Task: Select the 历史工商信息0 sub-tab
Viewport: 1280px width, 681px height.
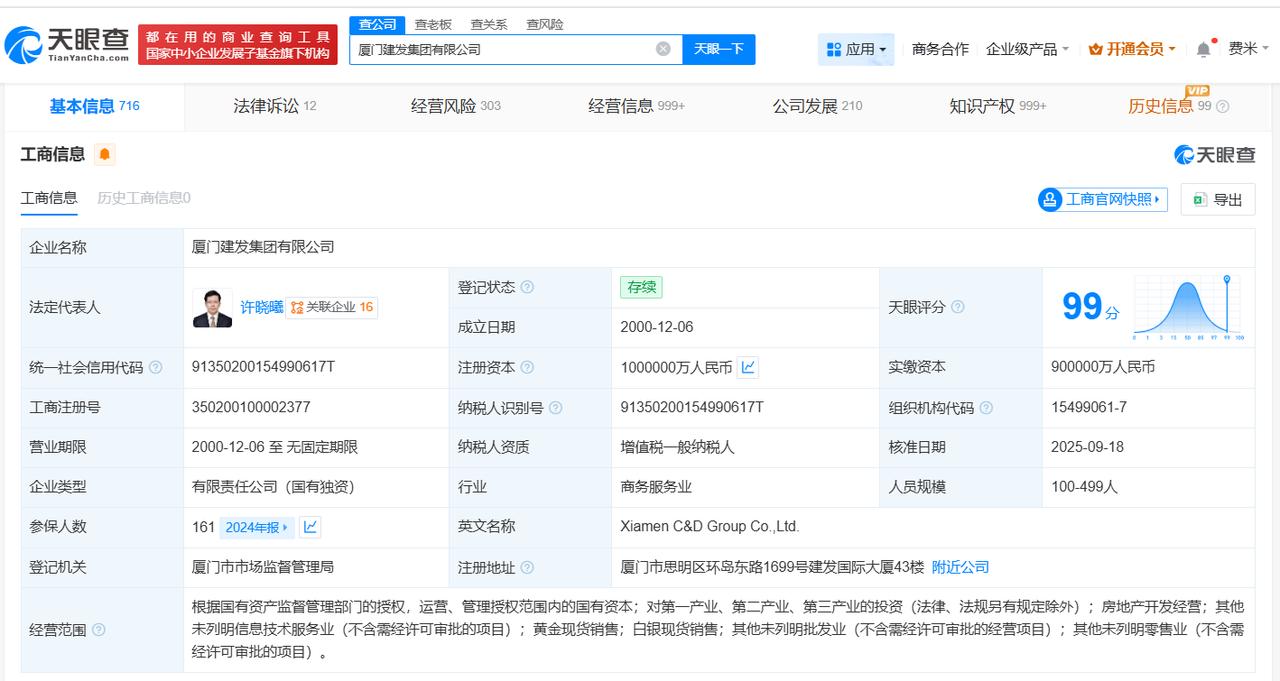Action: [144, 198]
